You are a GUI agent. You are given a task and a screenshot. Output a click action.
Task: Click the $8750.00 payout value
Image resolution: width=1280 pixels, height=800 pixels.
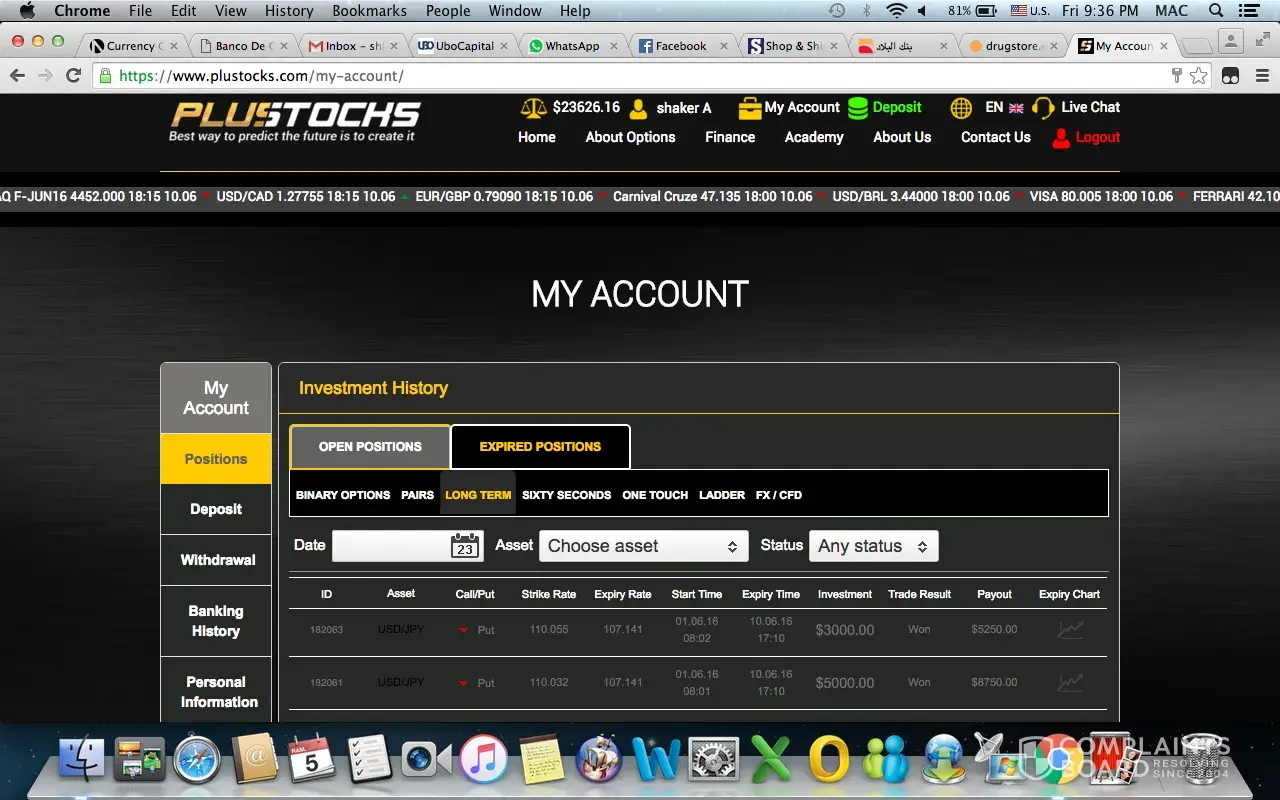coord(994,682)
